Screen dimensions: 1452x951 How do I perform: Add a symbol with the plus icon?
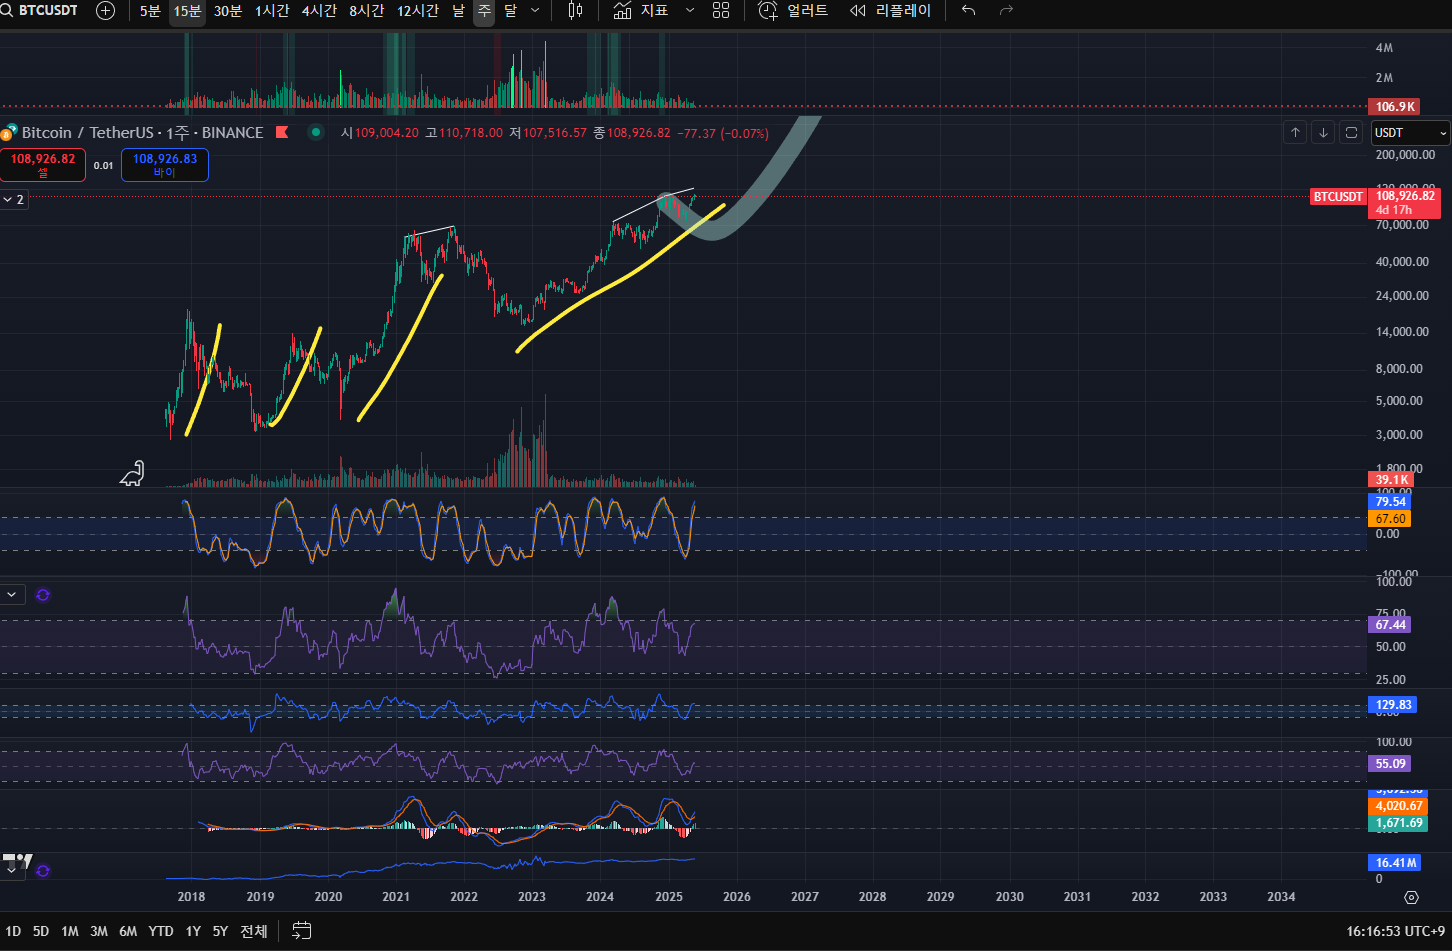coord(105,11)
